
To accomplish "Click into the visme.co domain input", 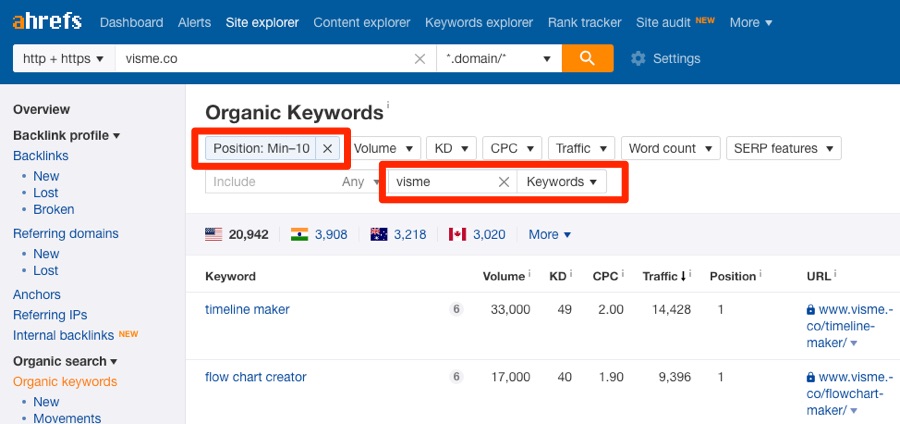I will coord(264,59).
